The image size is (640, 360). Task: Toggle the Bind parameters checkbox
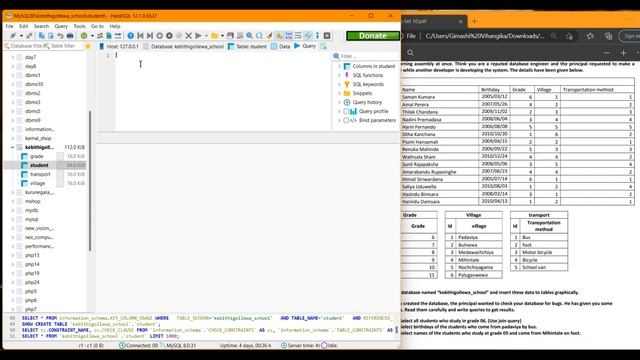(x=346, y=120)
